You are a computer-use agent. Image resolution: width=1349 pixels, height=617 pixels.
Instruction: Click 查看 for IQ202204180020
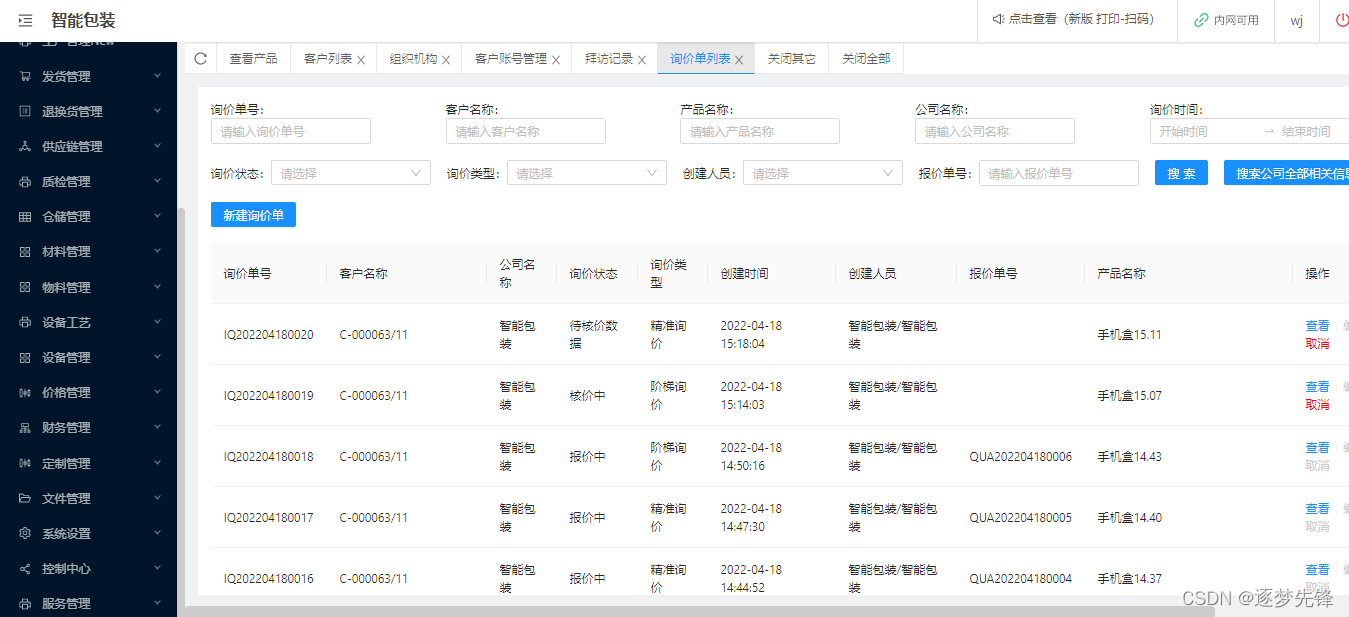pyautogui.click(x=1317, y=326)
